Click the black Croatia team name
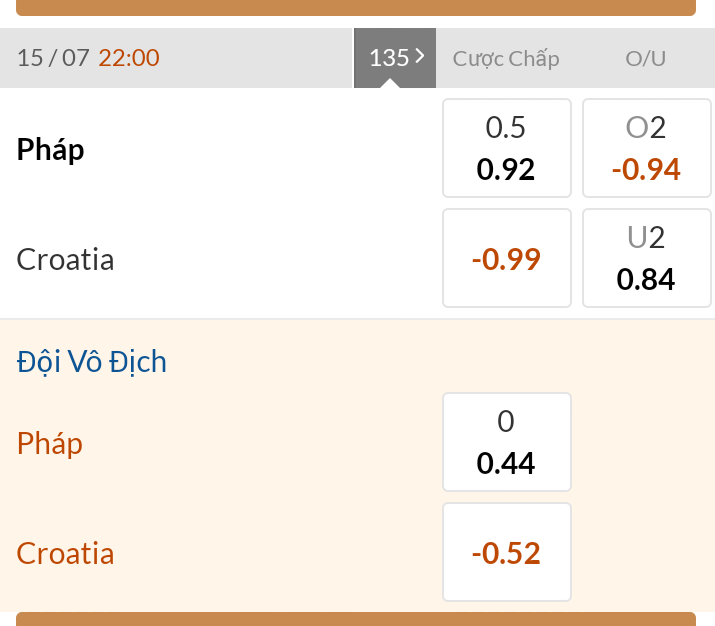Viewport: 715px width, 626px height. pyautogui.click(x=66, y=260)
